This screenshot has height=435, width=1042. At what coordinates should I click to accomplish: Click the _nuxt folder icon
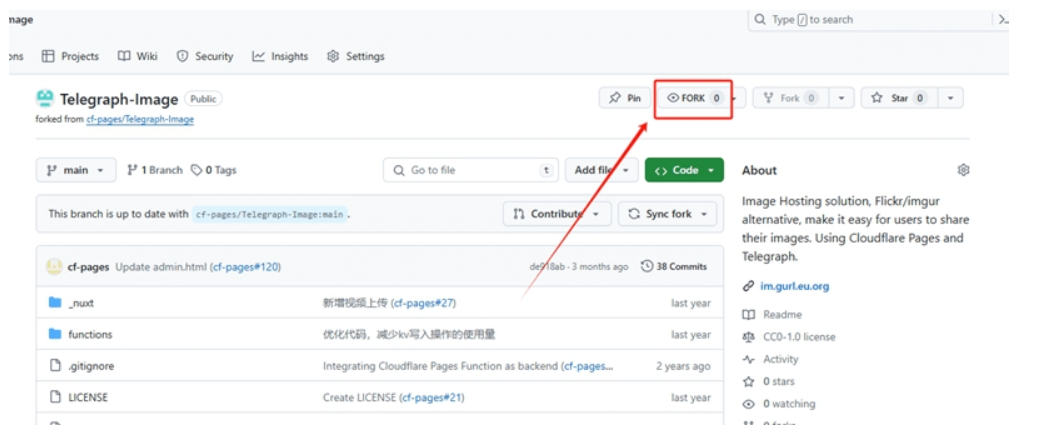55,303
